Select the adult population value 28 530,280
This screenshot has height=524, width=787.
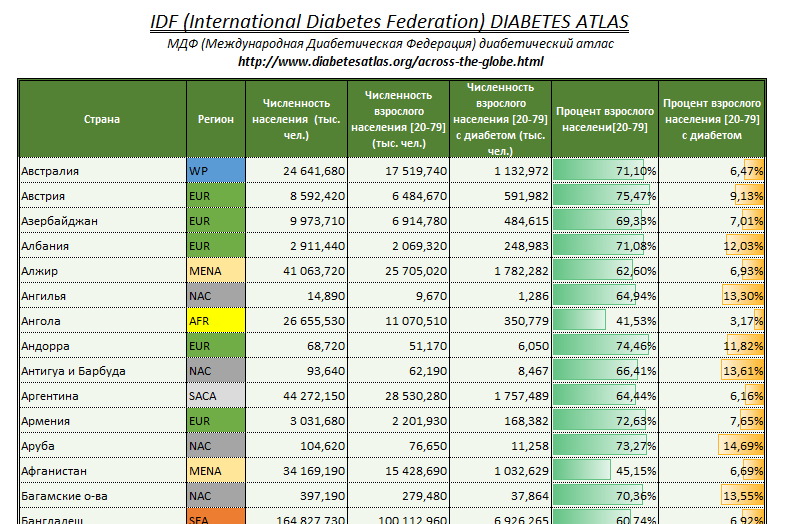(x=398, y=397)
